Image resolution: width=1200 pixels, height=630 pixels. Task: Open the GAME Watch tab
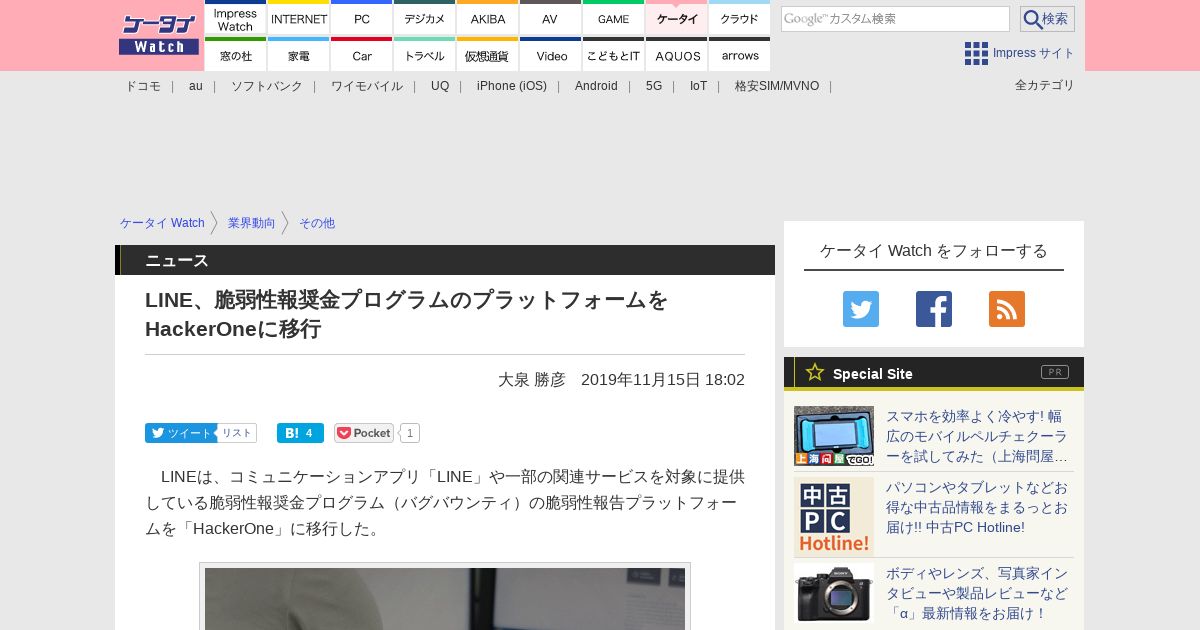pos(614,18)
